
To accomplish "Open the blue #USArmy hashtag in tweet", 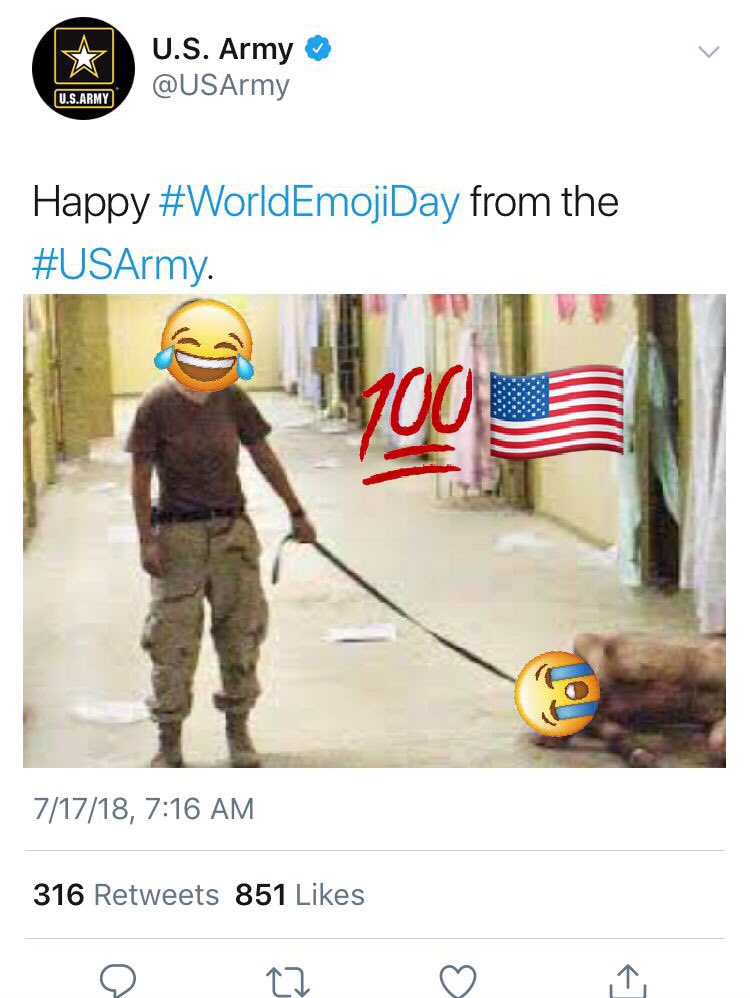I will (119, 265).
